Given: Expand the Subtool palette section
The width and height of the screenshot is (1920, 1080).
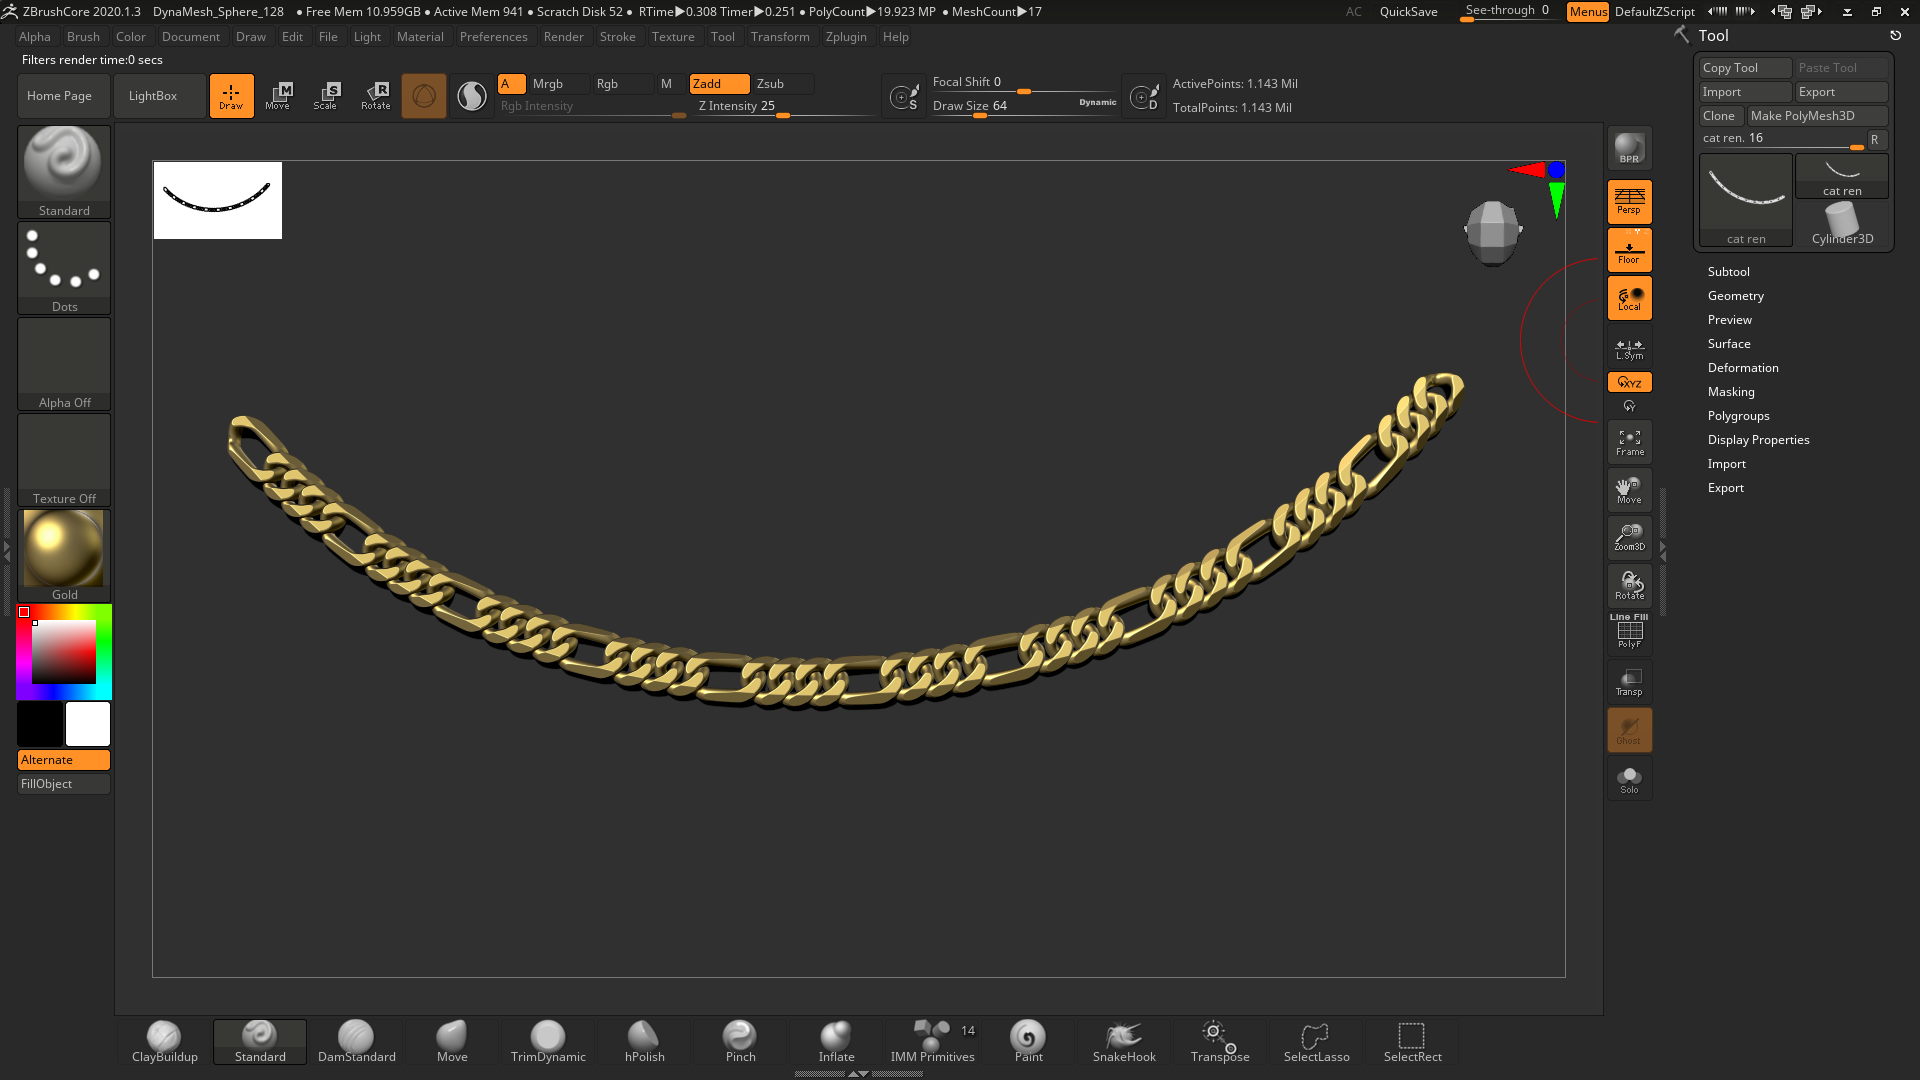Looking at the screenshot, I should pyautogui.click(x=1728, y=272).
